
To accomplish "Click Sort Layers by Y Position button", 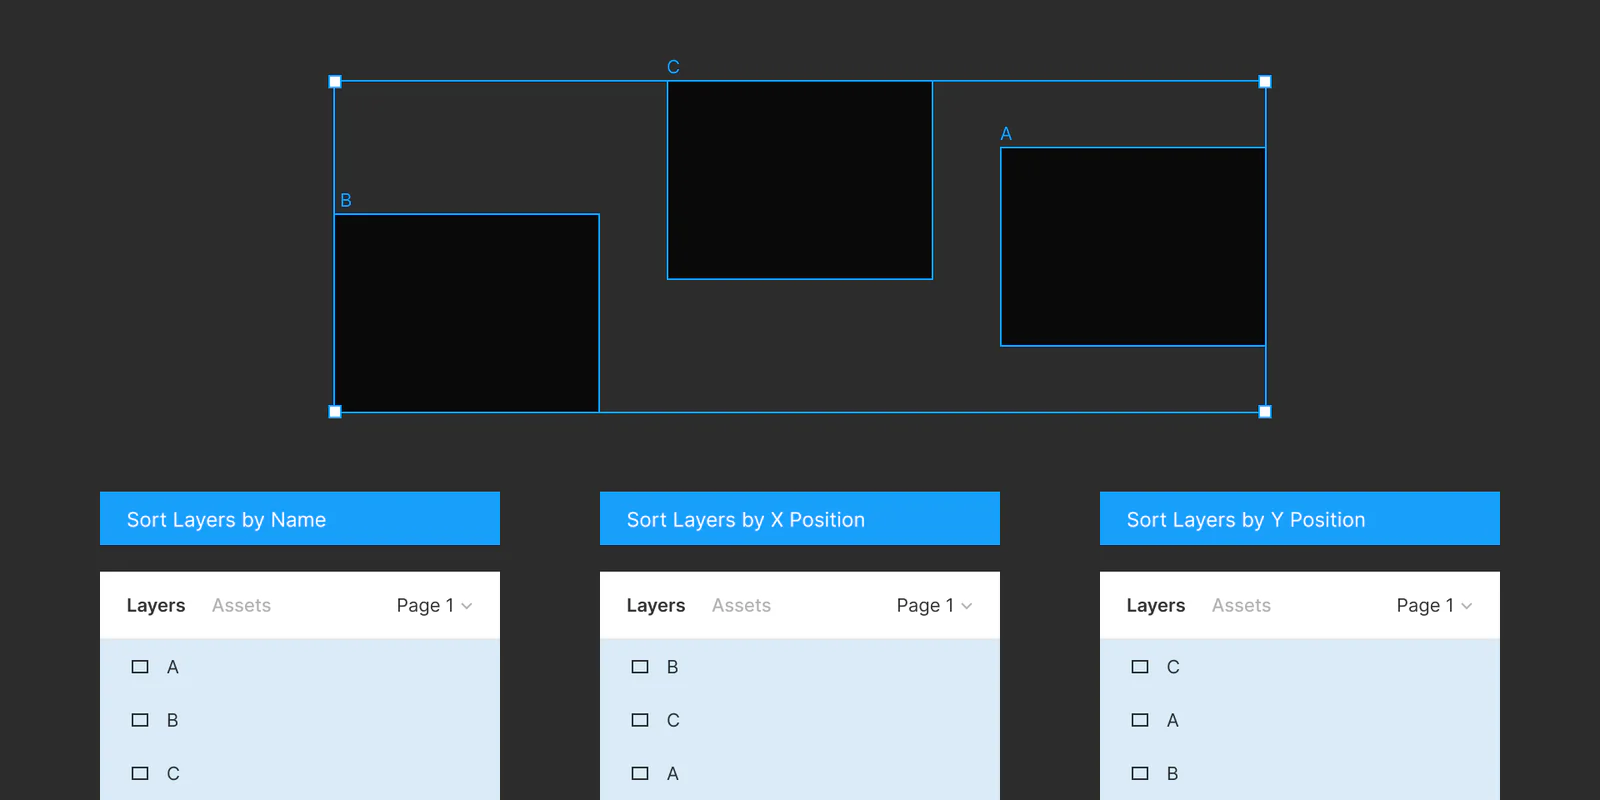I will point(1300,518).
